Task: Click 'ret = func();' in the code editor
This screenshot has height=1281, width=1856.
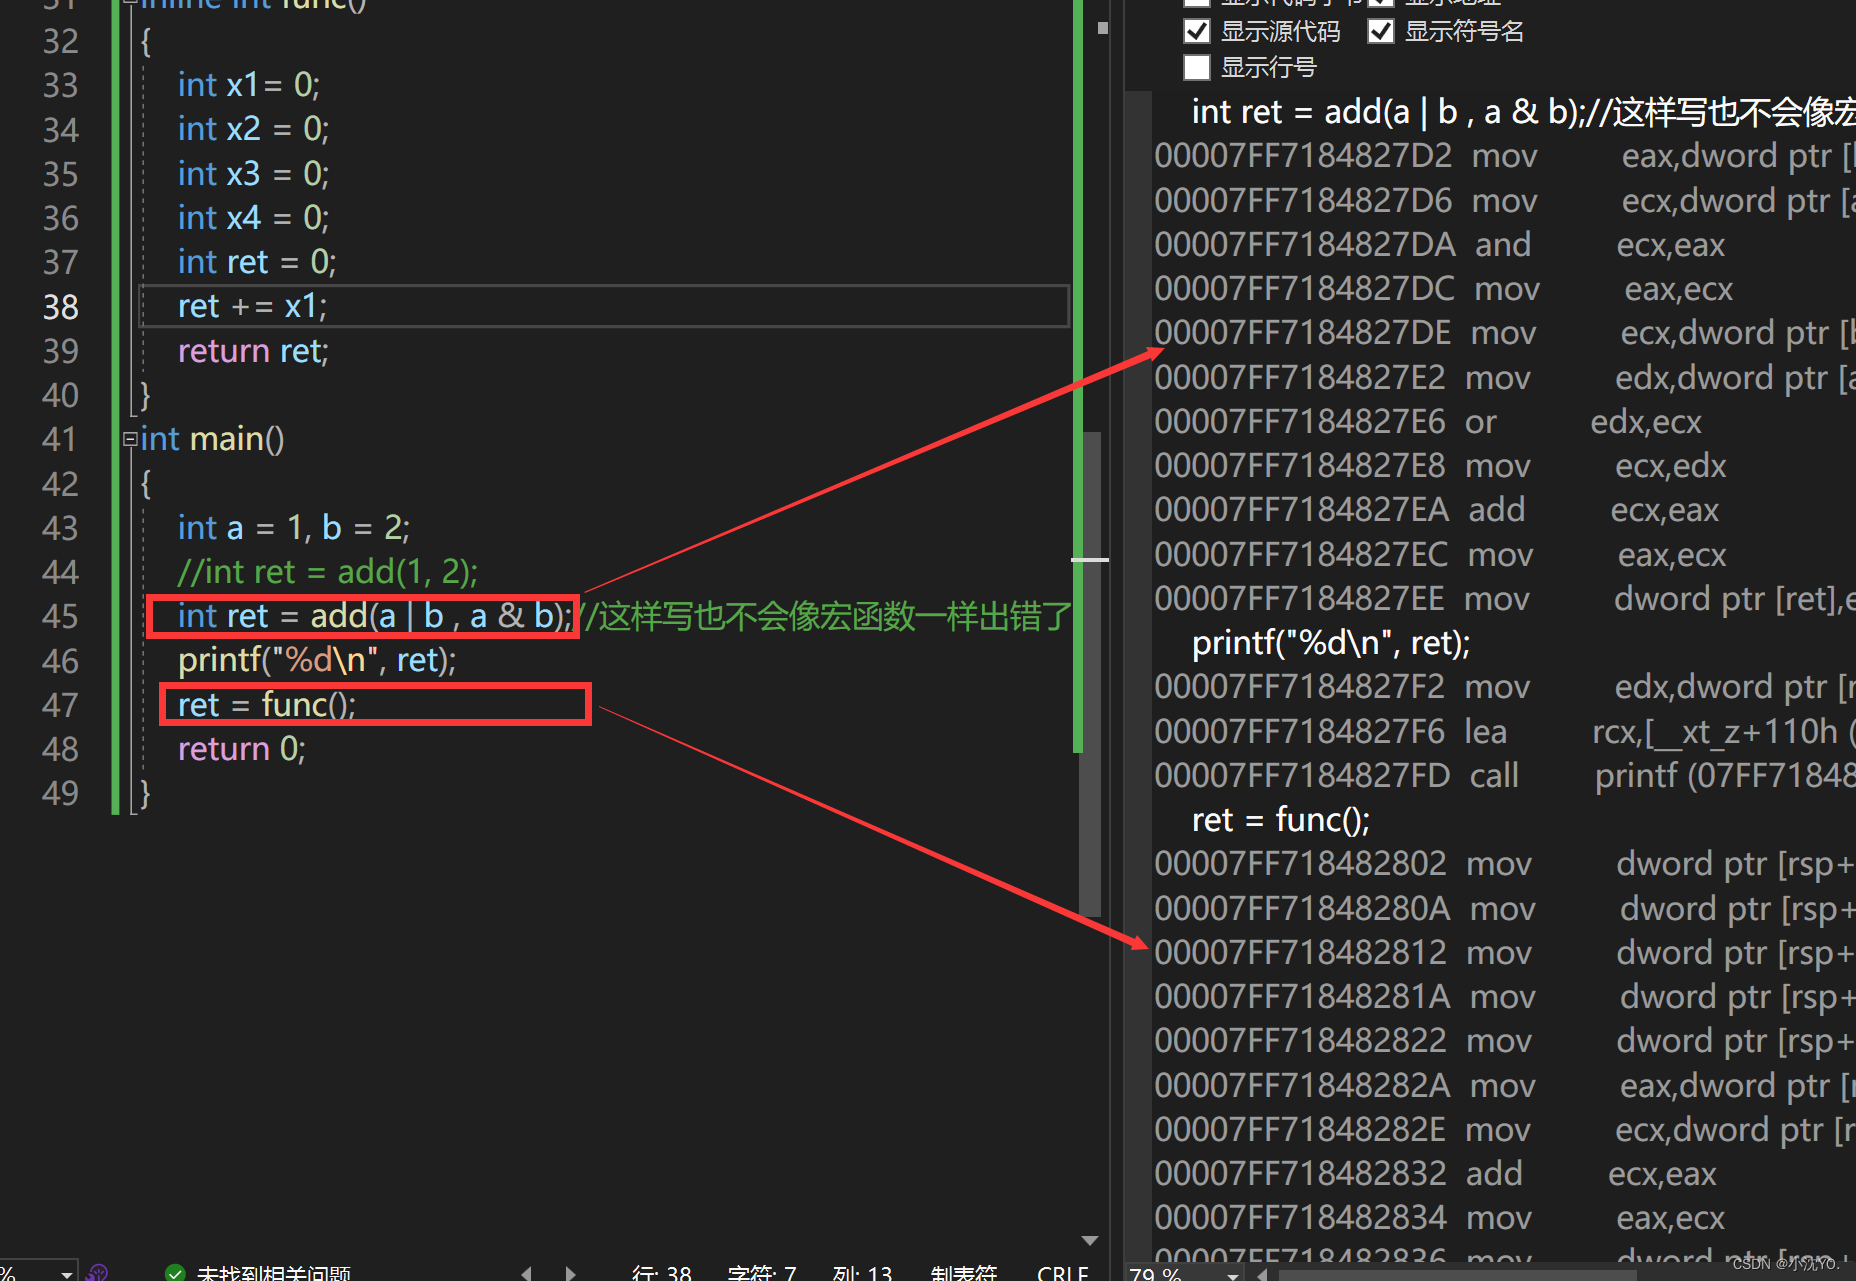Action: pyautogui.click(x=266, y=705)
